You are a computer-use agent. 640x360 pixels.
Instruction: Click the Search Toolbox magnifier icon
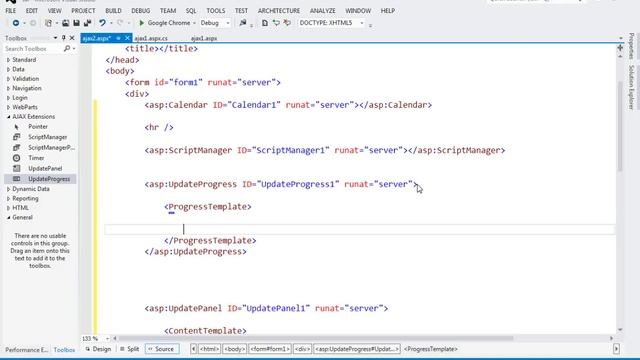coord(67,49)
